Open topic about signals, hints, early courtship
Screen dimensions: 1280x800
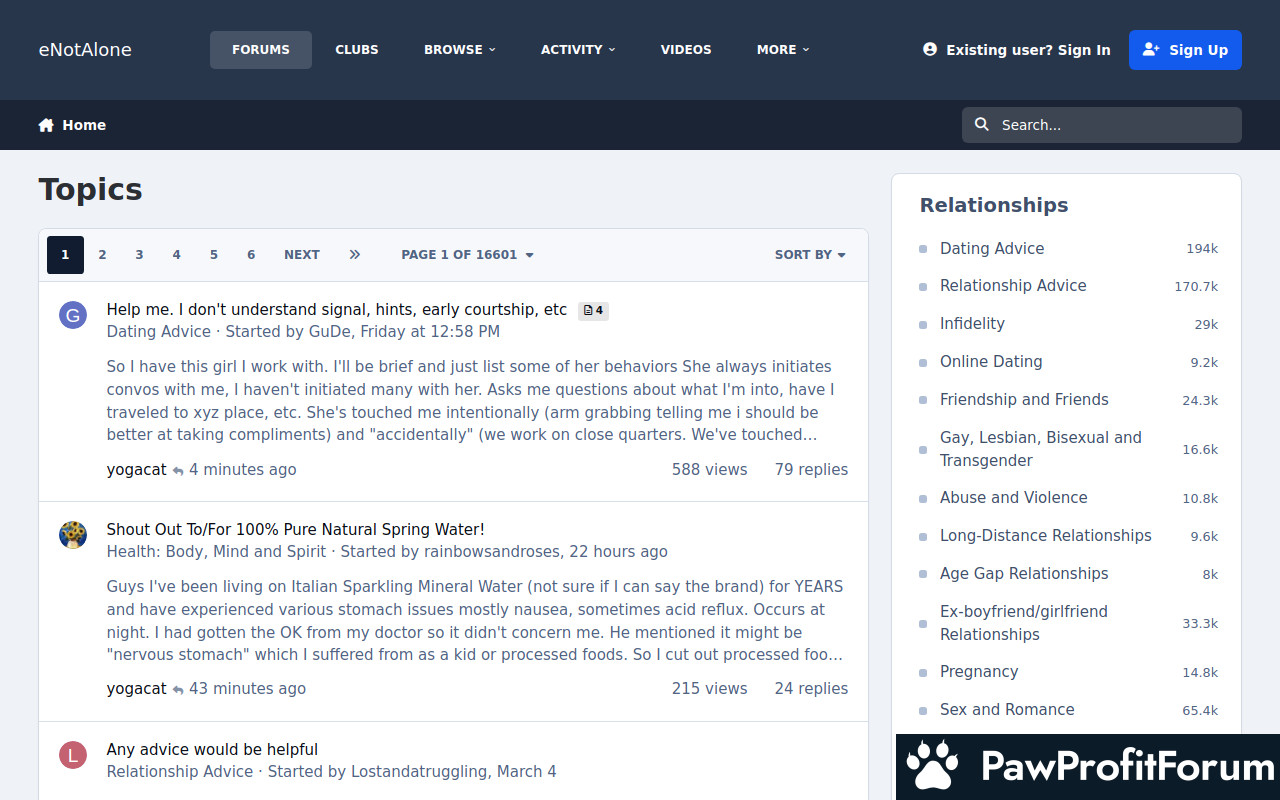[x=337, y=310]
